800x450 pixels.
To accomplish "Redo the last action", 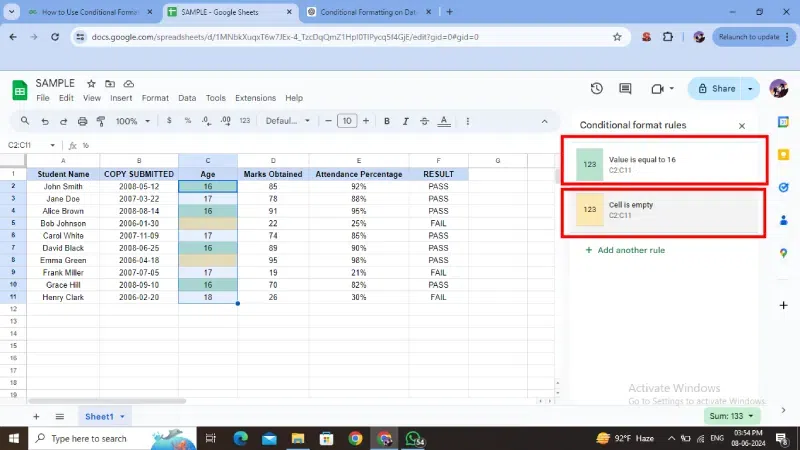I will [x=63, y=121].
